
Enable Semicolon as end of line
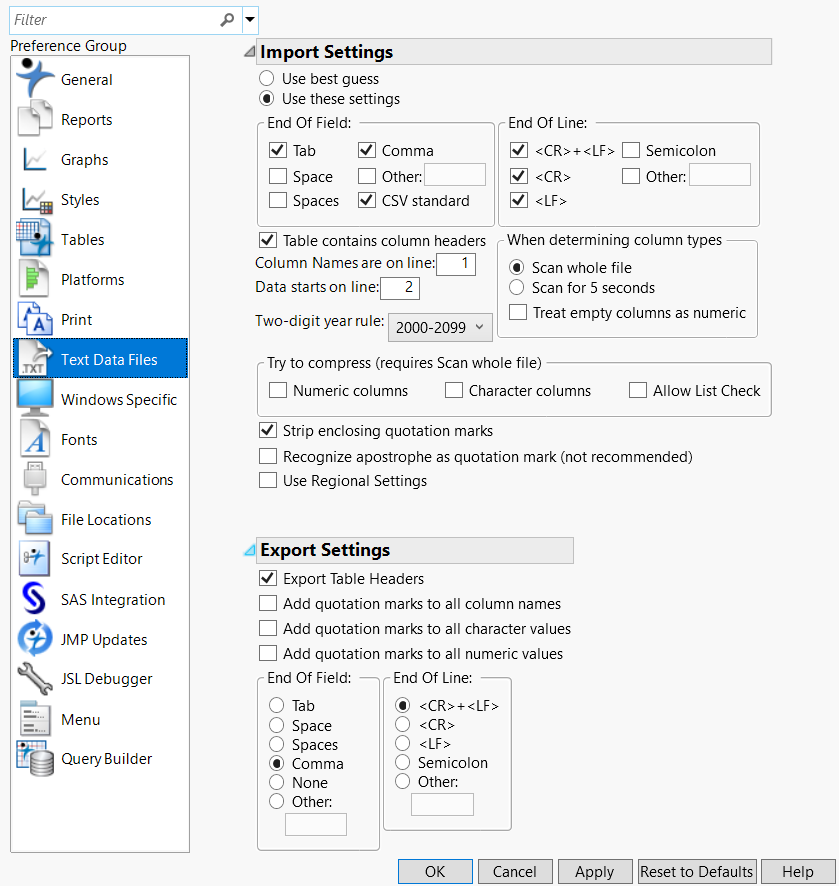pos(631,150)
